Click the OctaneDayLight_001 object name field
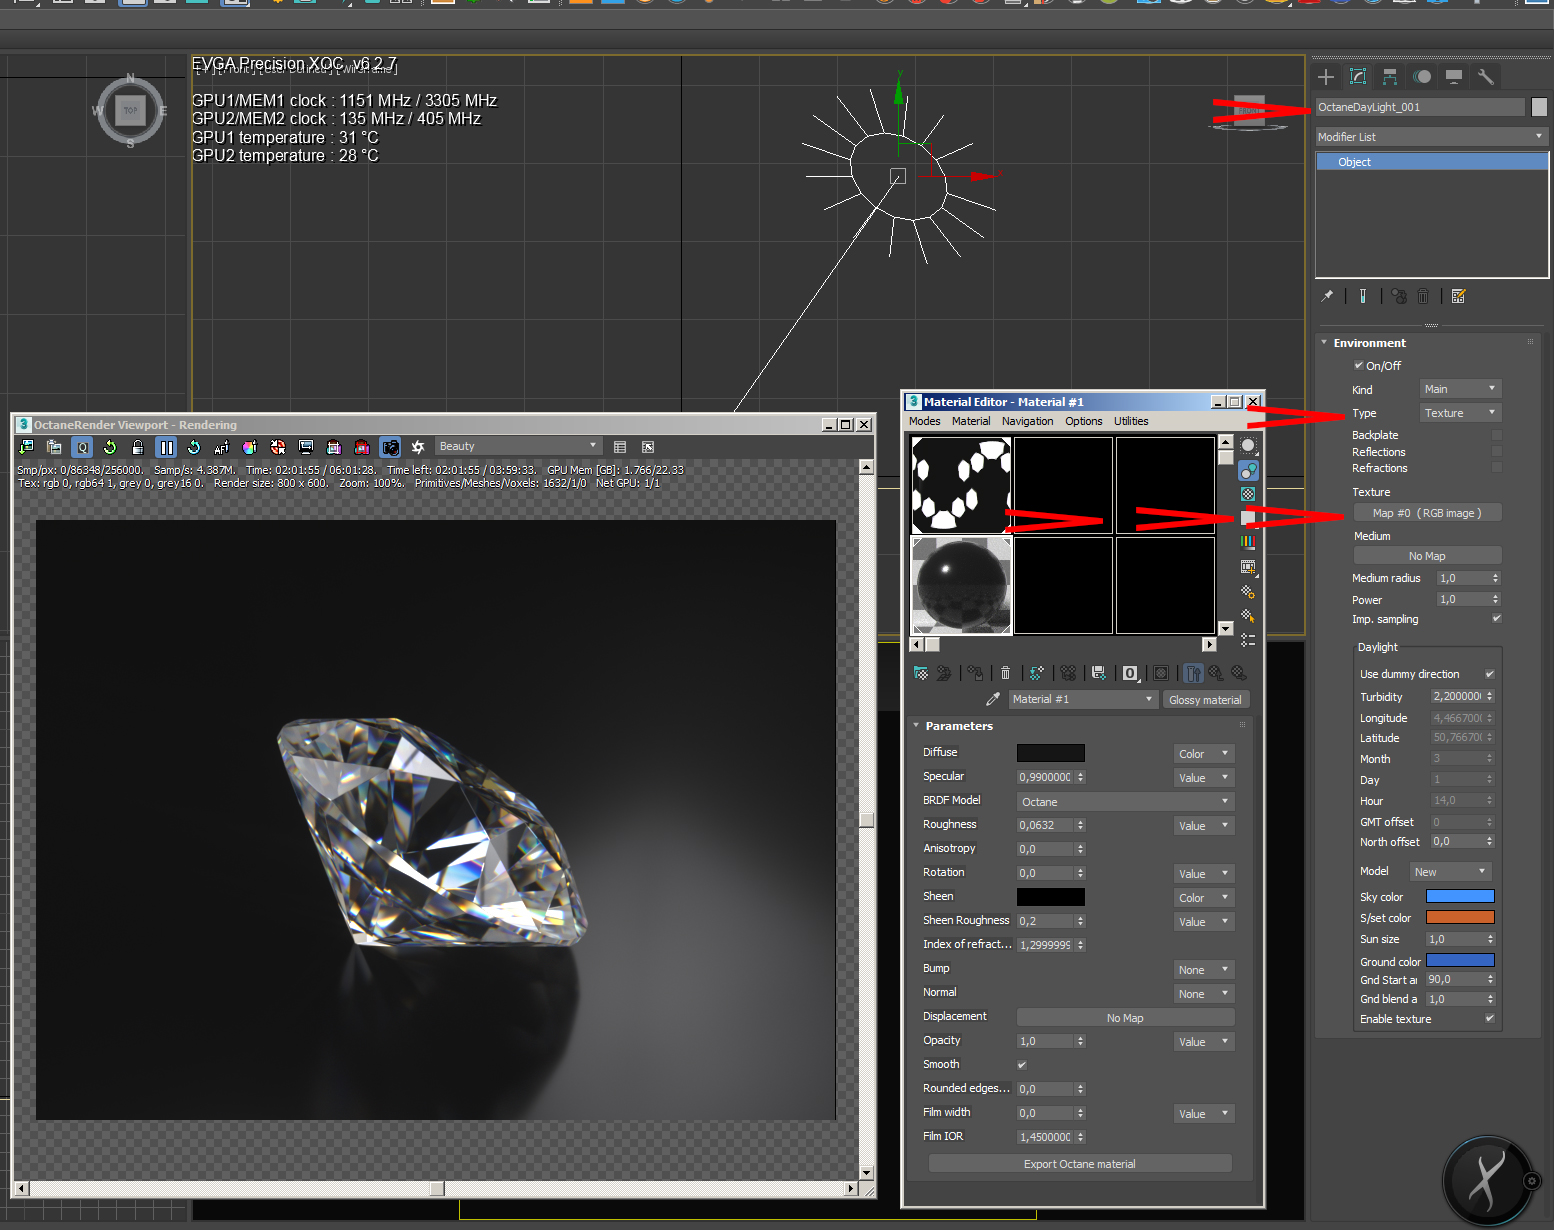Viewport: 1554px width, 1230px height. pos(1421,107)
